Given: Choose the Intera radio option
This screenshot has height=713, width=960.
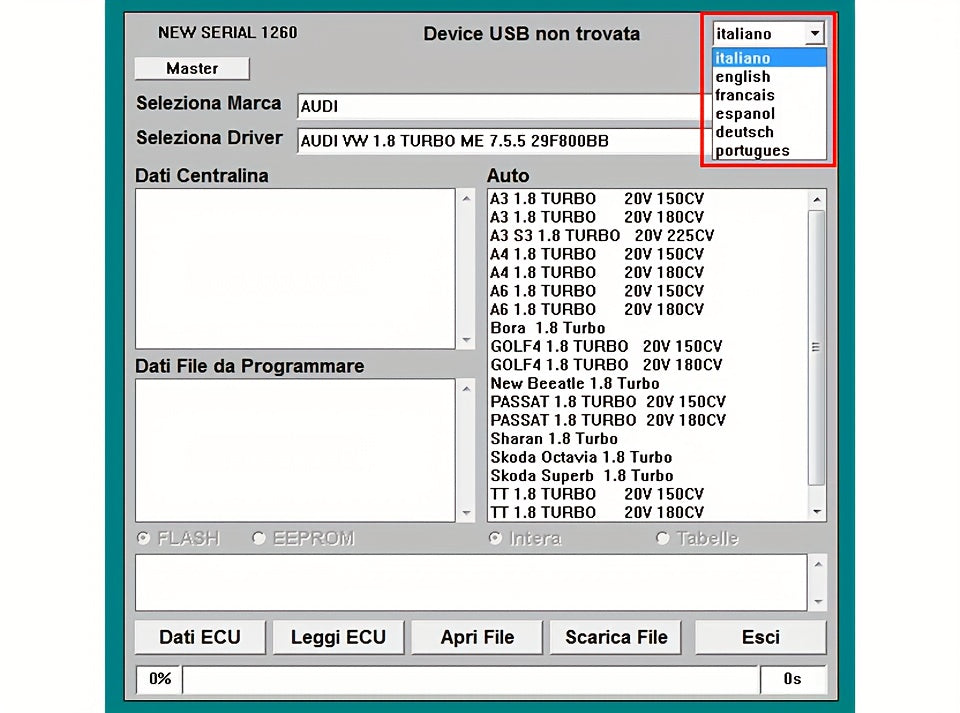Looking at the screenshot, I should click(495, 538).
